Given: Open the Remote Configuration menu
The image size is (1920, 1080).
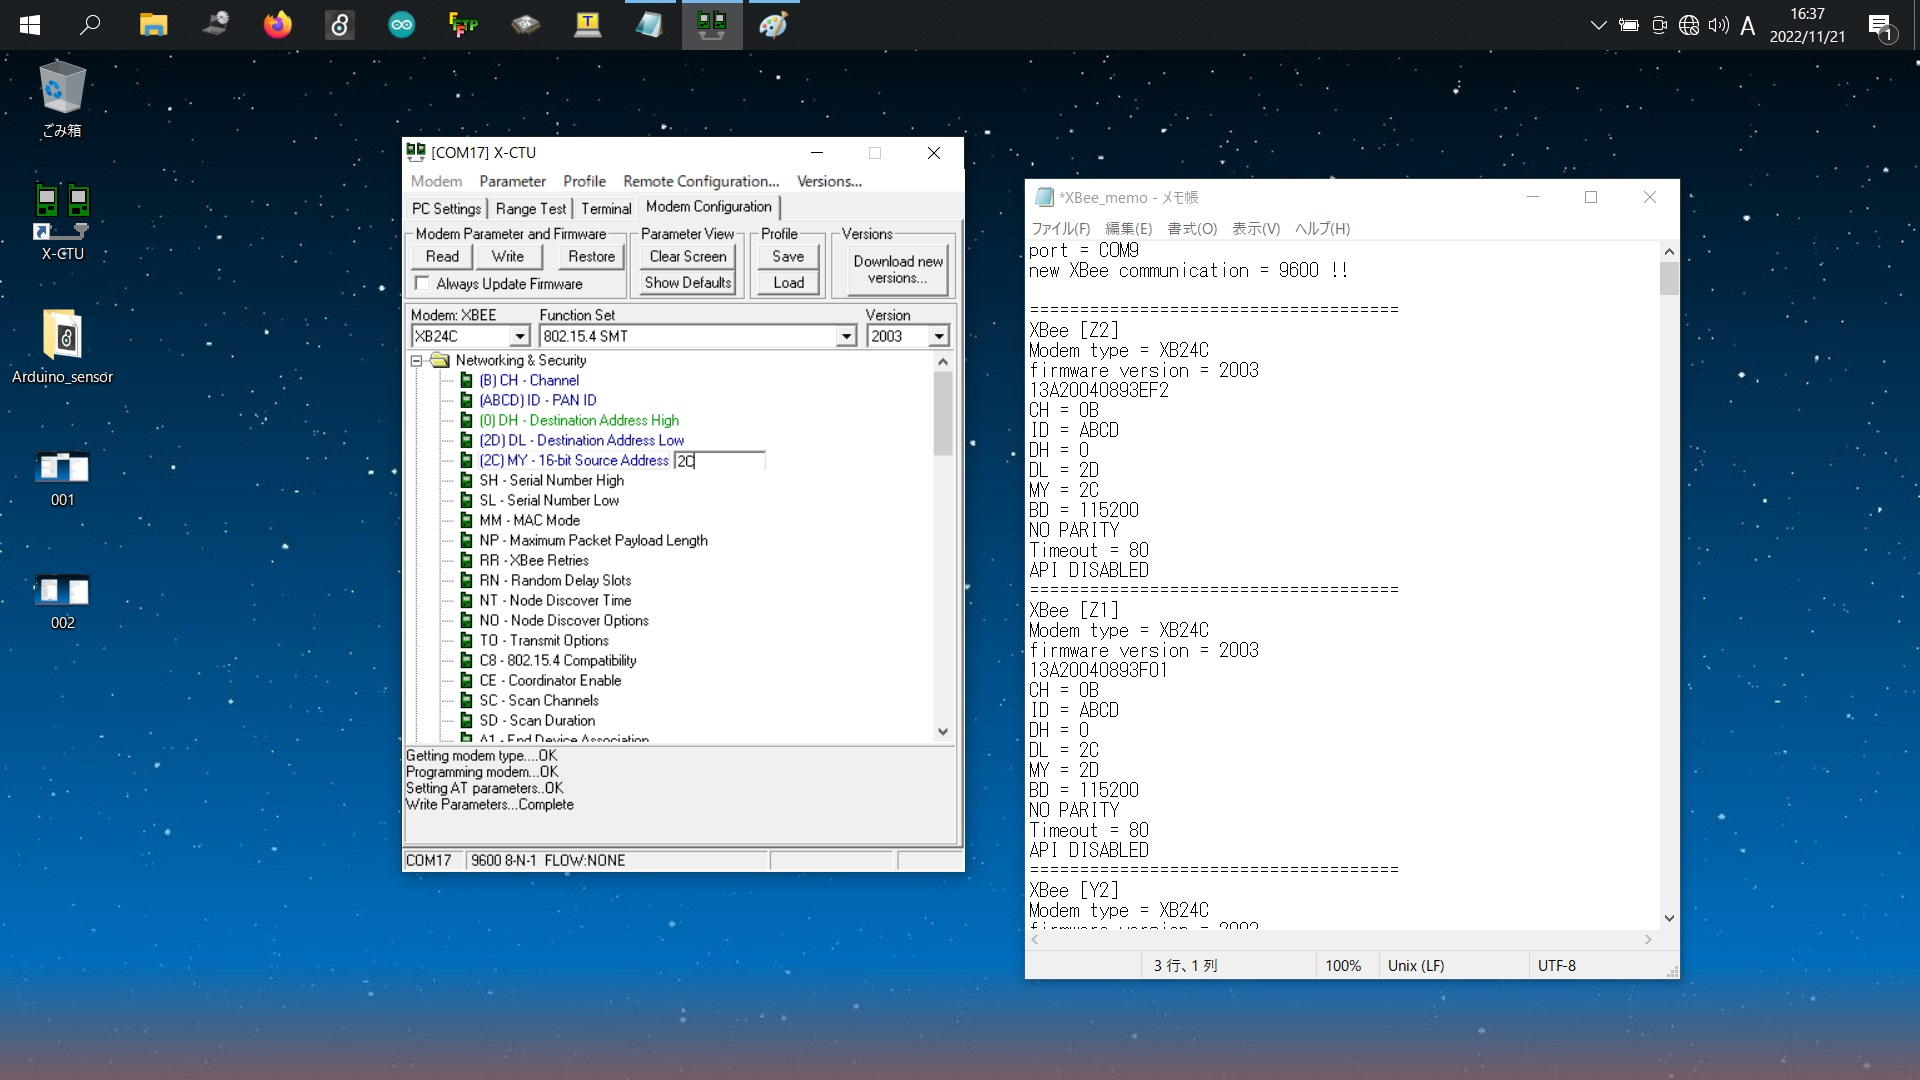Looking at the screenshot, I should [700, 181].
